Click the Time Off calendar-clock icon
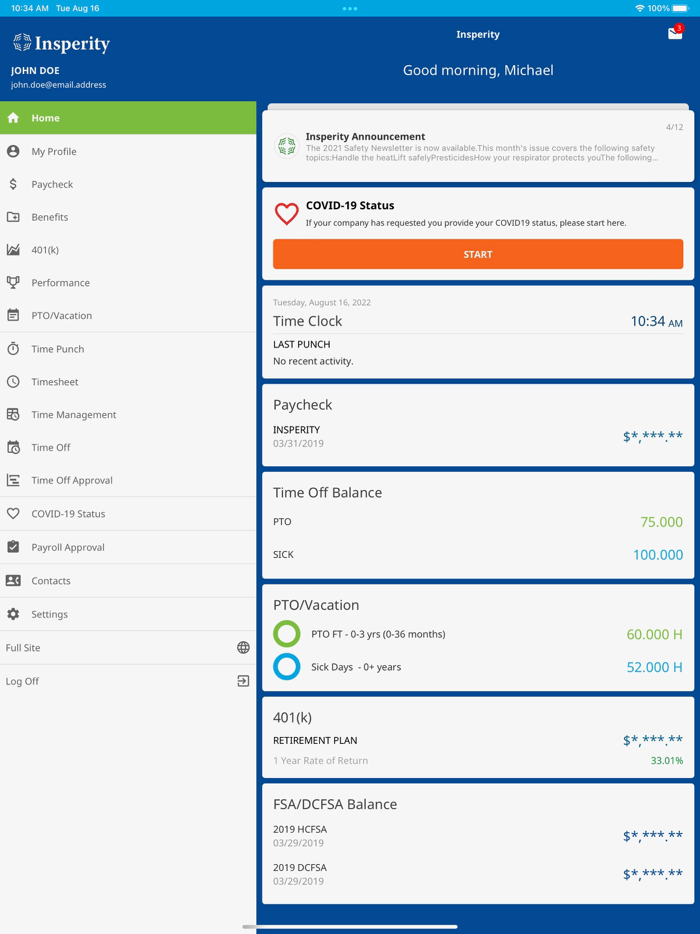 (13, 447)
